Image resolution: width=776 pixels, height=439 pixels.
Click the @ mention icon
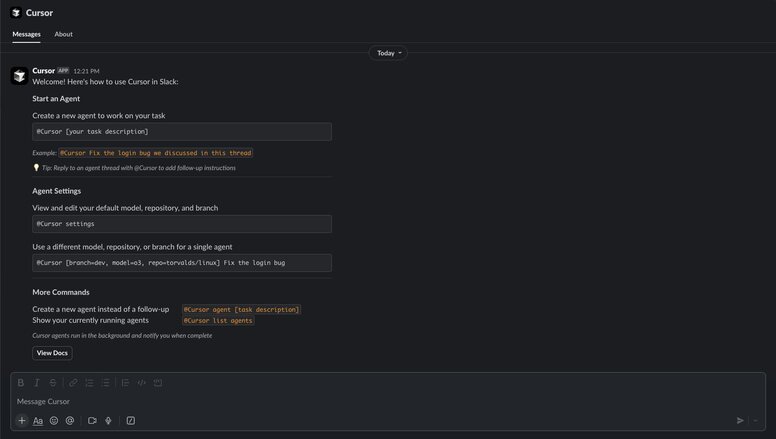[x=70, y=421]
